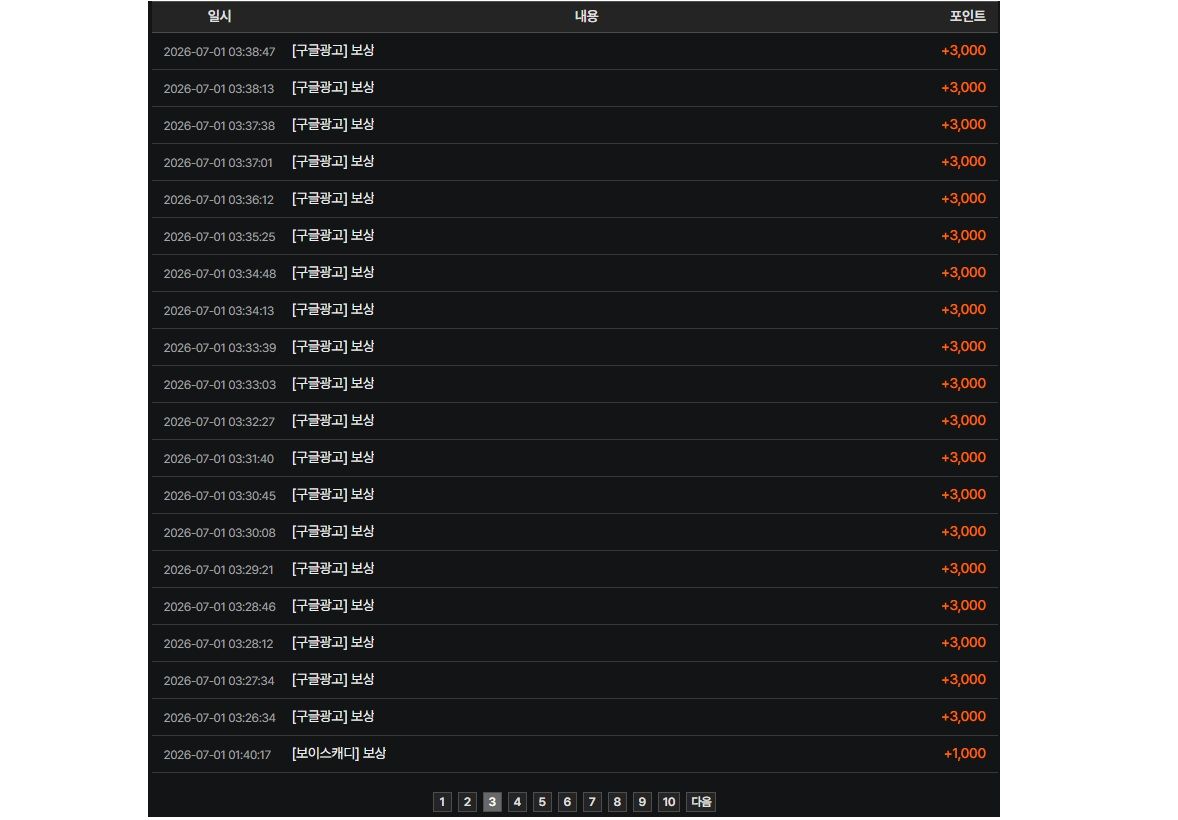
Task: Open page 2 in pagination
Action: point(467,802)
